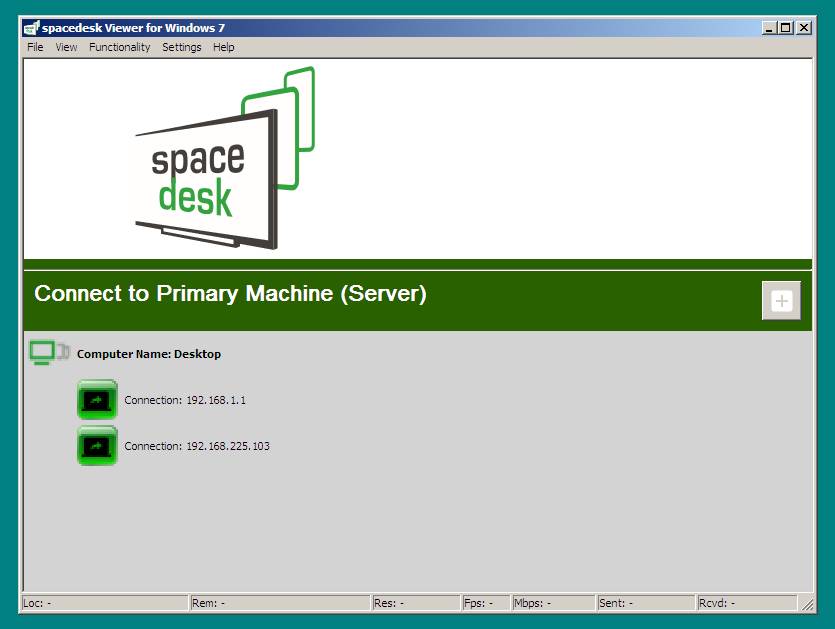Image resolution: width=835 pixels, height=629 pixels.
Task: Click the spacedesk Viewer for Windows 7 title
Action: (133, 28)
